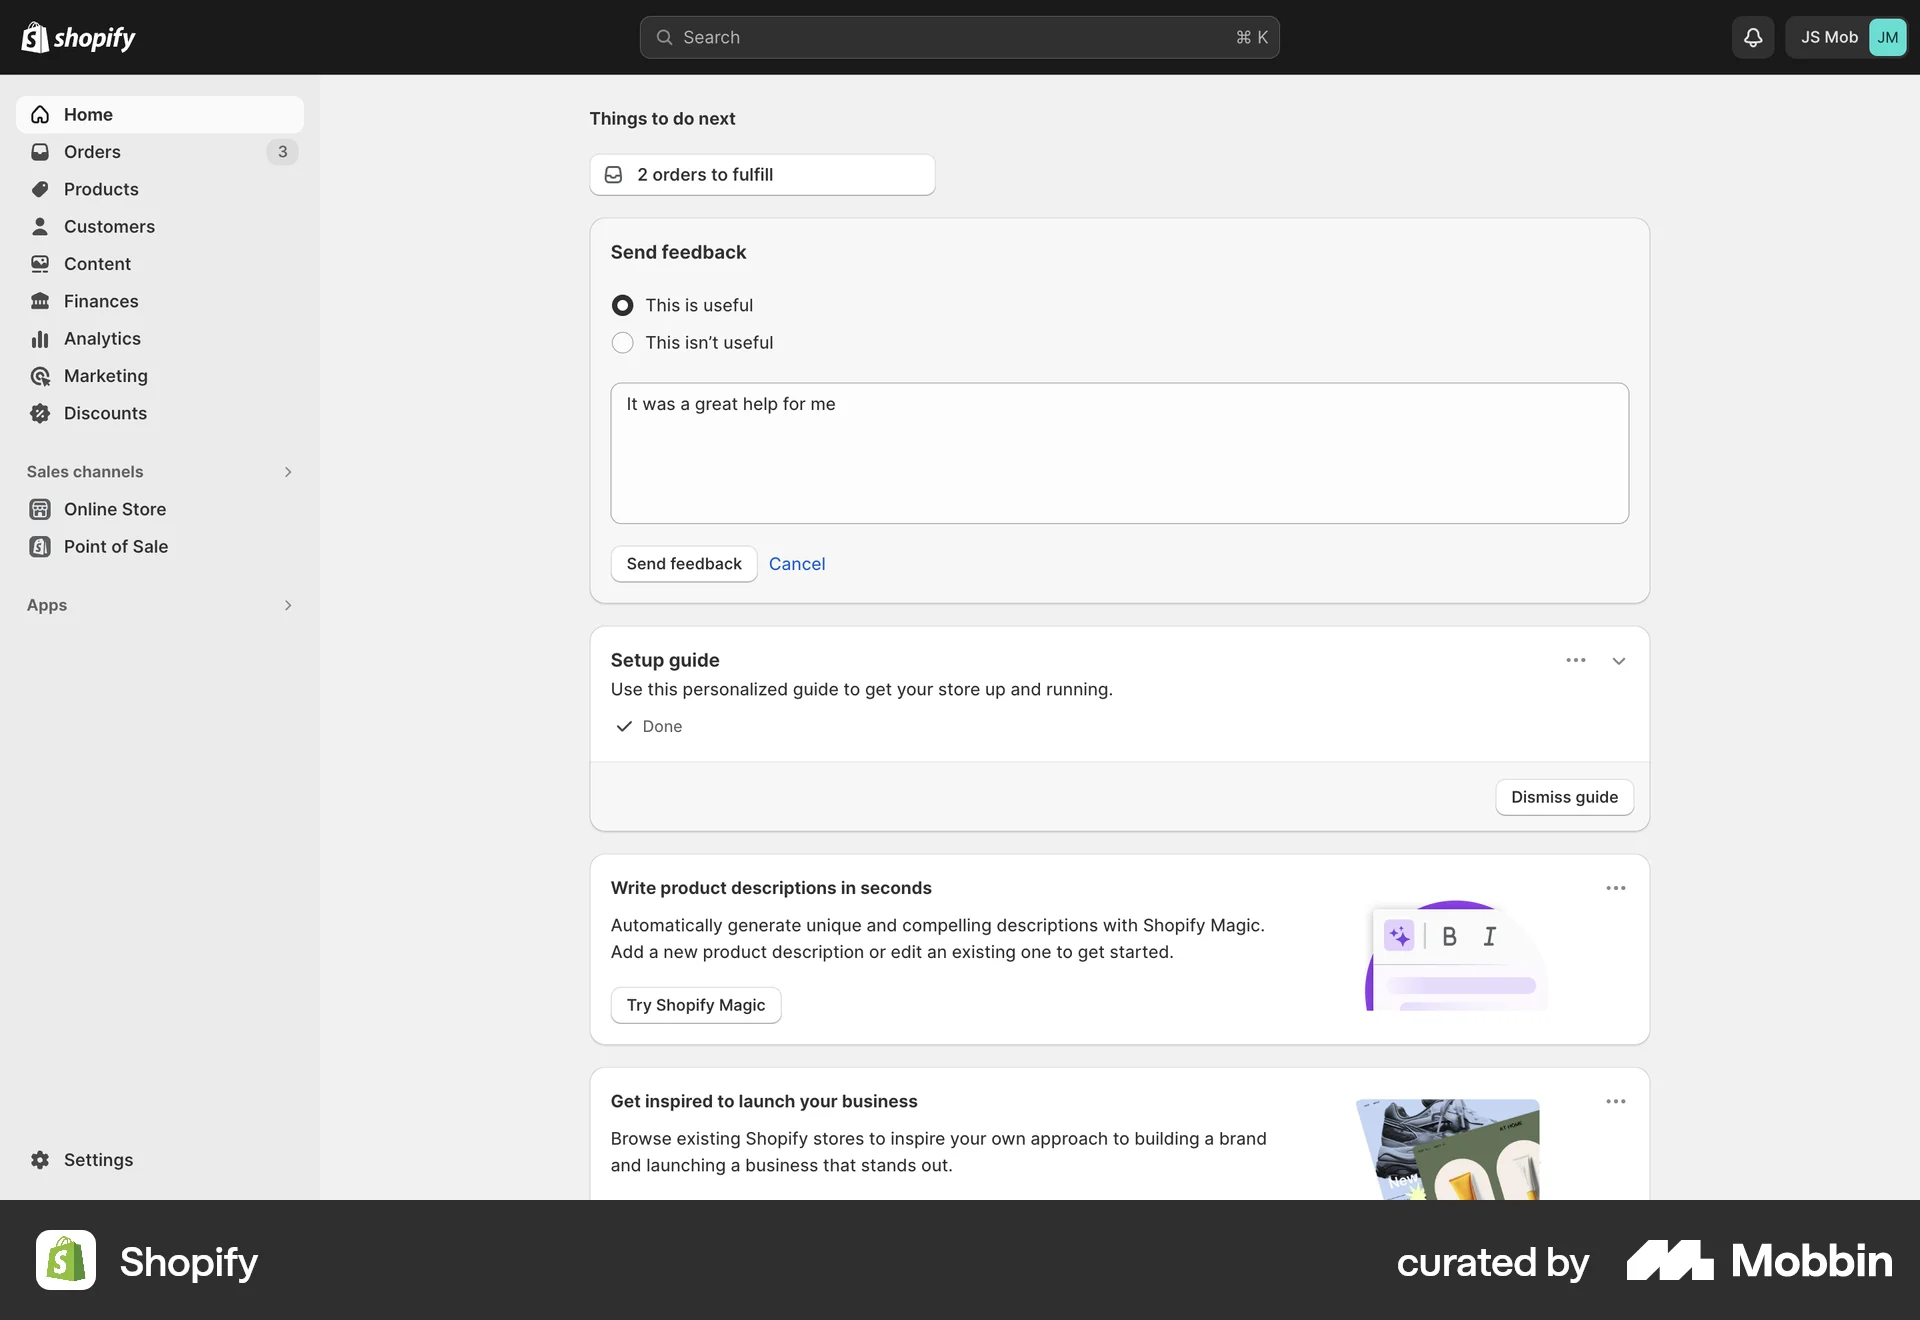Toggle the Done checkmark in Setup guide
Image resolution: width=1920 pixels, height=1320 pixels.
[x=623, y=726]
